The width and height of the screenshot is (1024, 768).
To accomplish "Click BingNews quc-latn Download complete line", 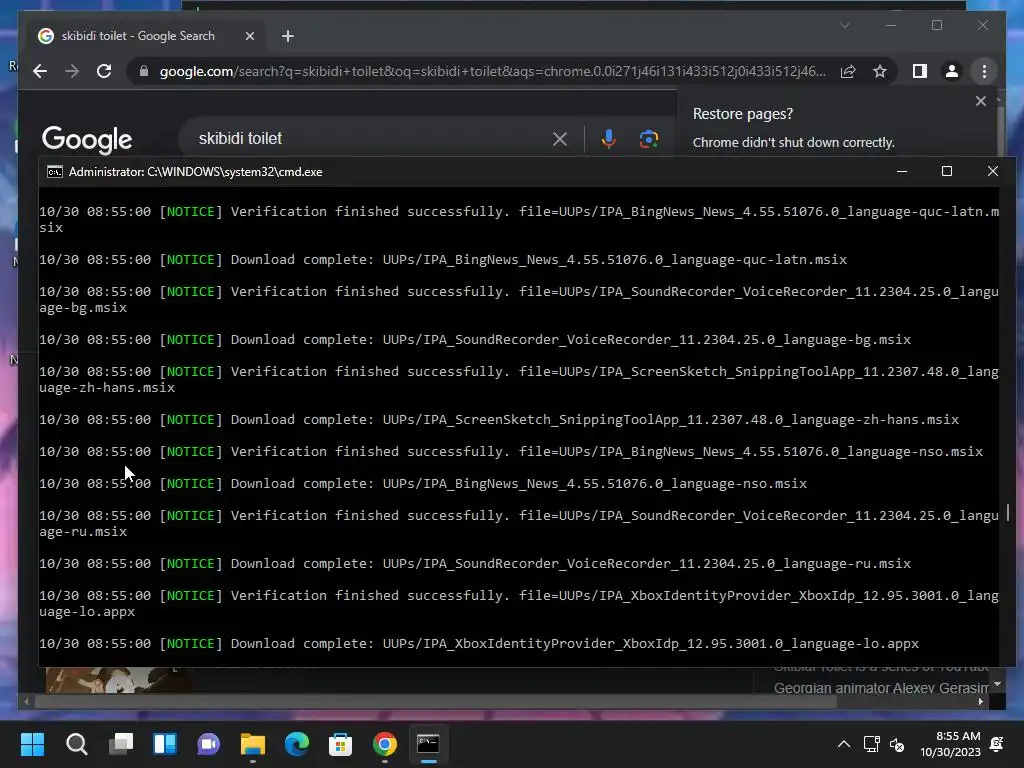I will pyautogui.click(x=443, y=259).
